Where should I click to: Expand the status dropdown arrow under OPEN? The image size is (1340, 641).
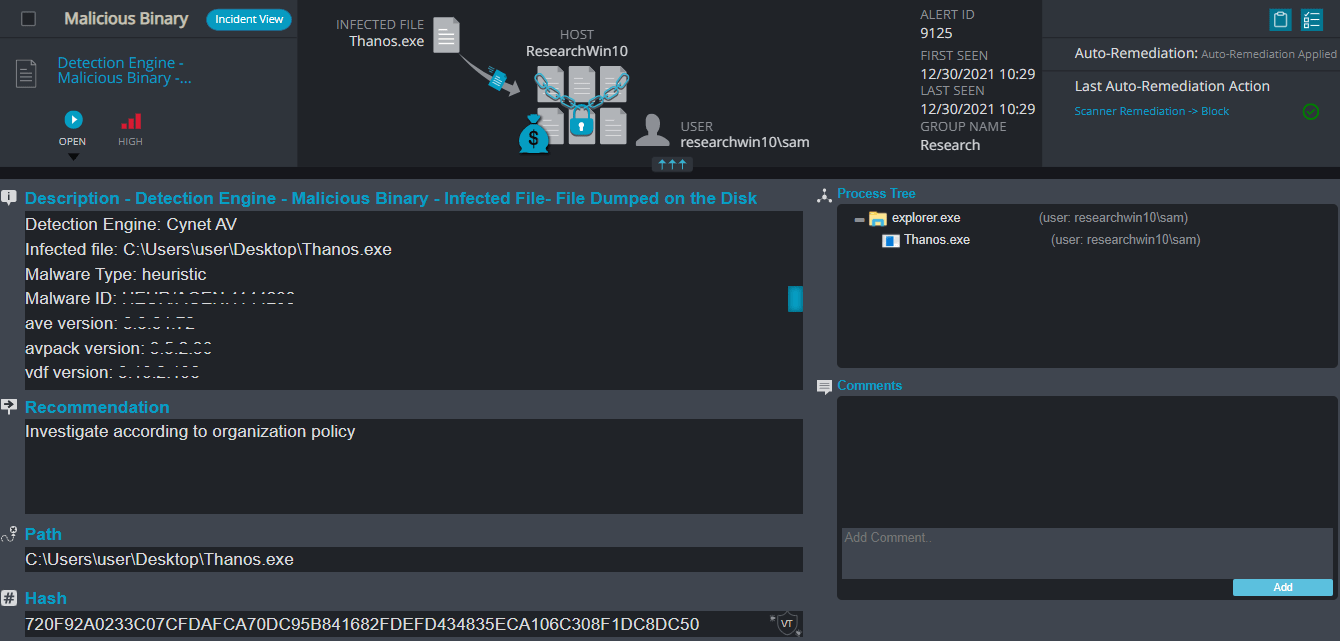pyautogui.click(x=73, y=156)
